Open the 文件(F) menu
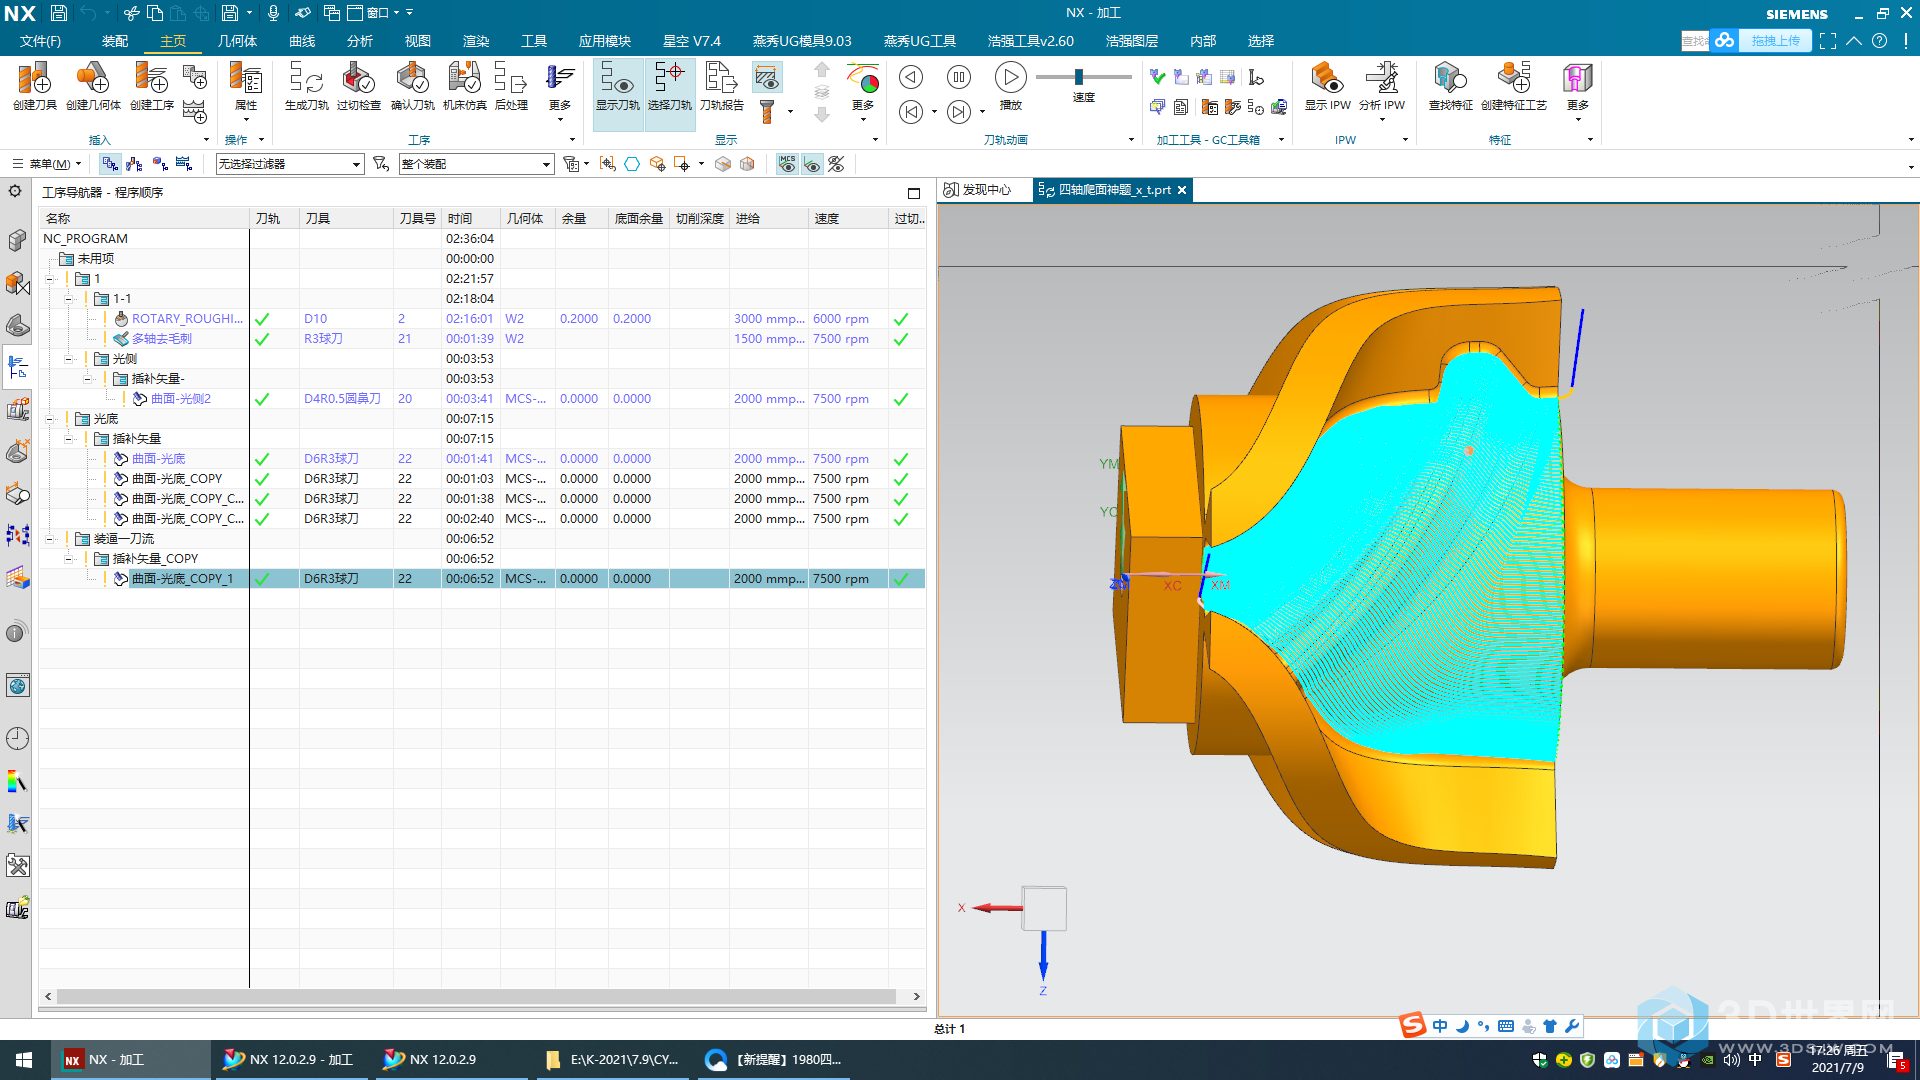 (40, 41)
